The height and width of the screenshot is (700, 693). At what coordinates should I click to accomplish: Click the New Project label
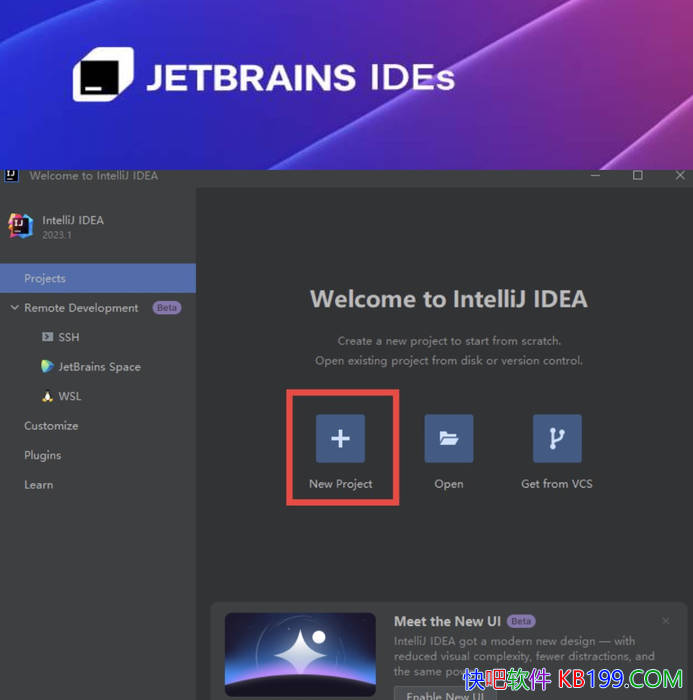pos(341,484)
